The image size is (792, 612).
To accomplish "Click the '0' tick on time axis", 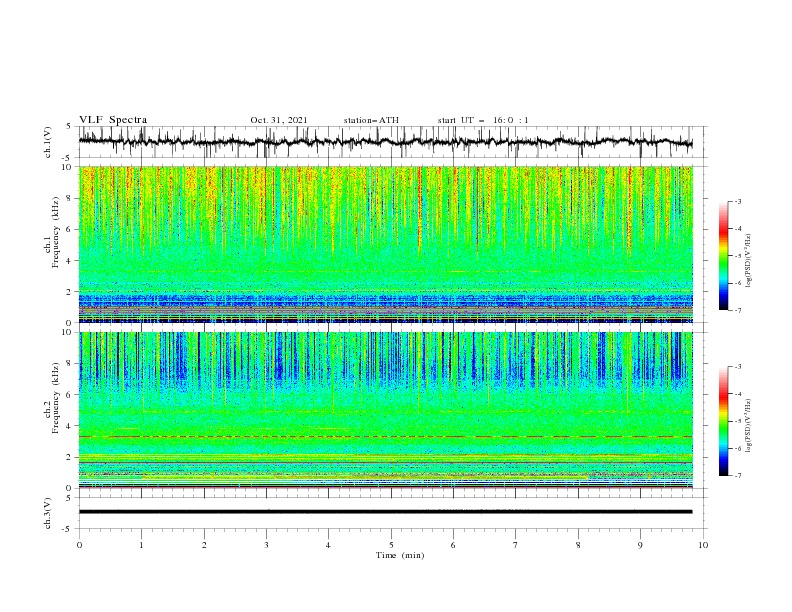I will coord(79,545).
